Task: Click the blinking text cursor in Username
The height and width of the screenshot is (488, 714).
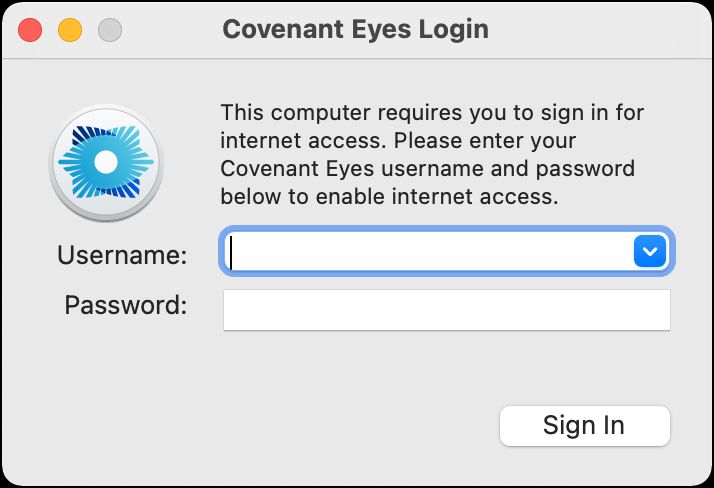Action: [x=231, y=253]
